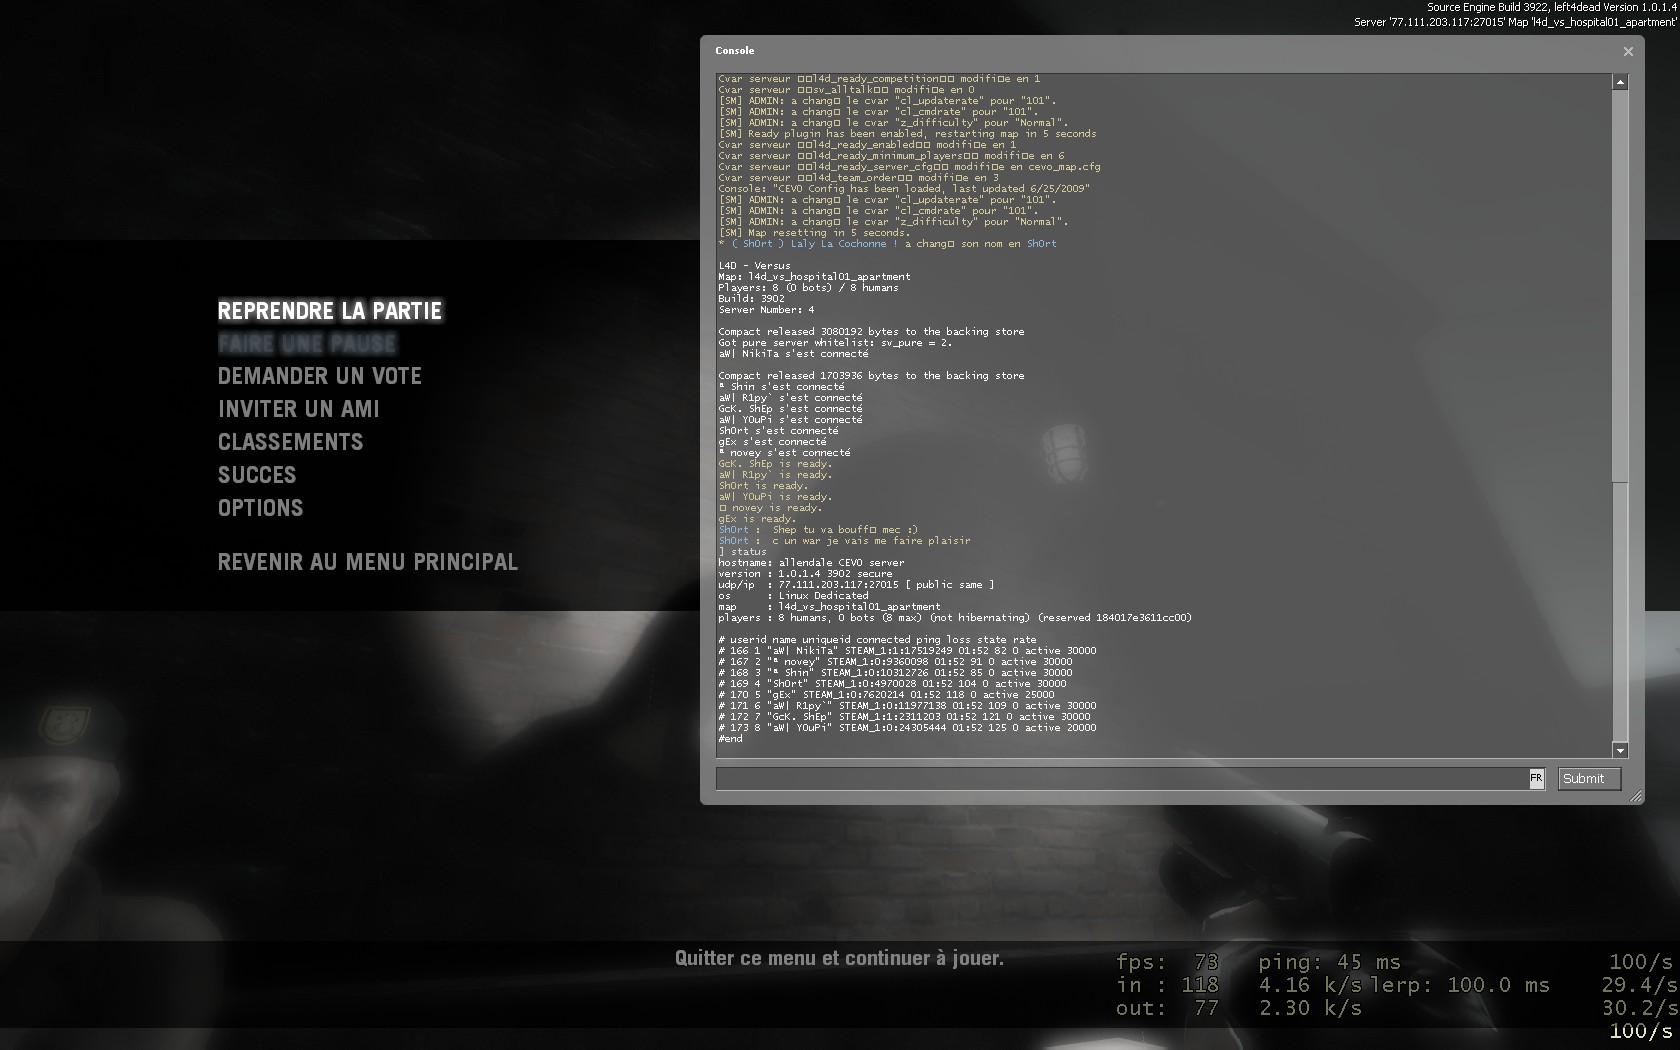Viewport: 1680px width, 1050px height.
Task: Focus the console command input field
Action: click(x=1120, y=779)
